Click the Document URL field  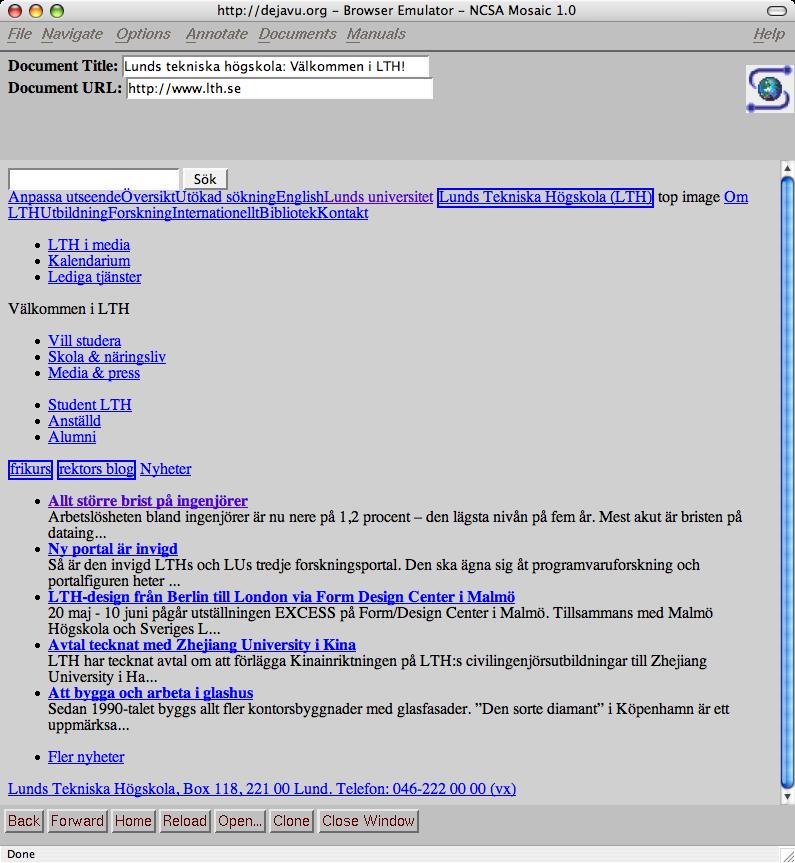[x=280, y=89]
